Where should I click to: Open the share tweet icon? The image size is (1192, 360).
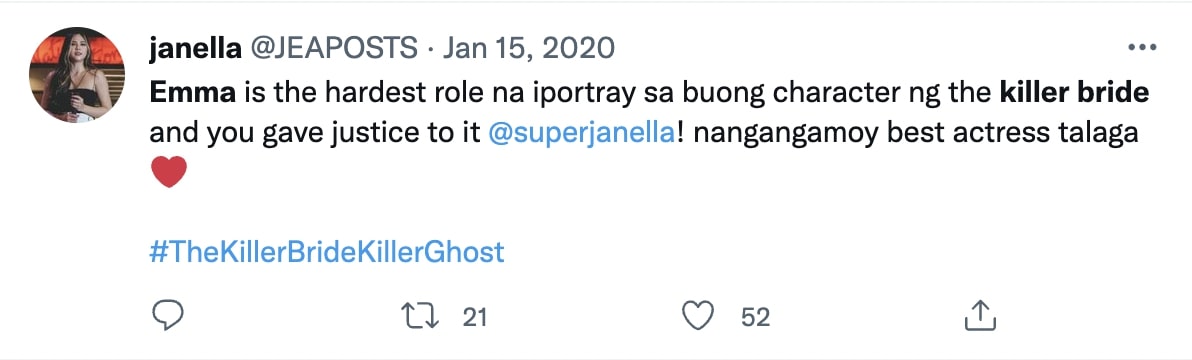pyautogui.click(x=980, y=315)
